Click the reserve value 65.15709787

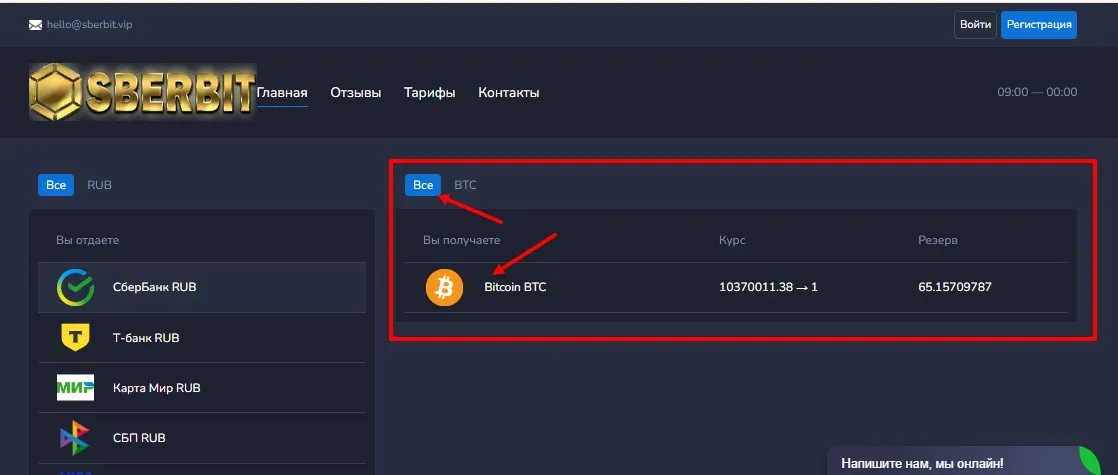tap(955, 287)
